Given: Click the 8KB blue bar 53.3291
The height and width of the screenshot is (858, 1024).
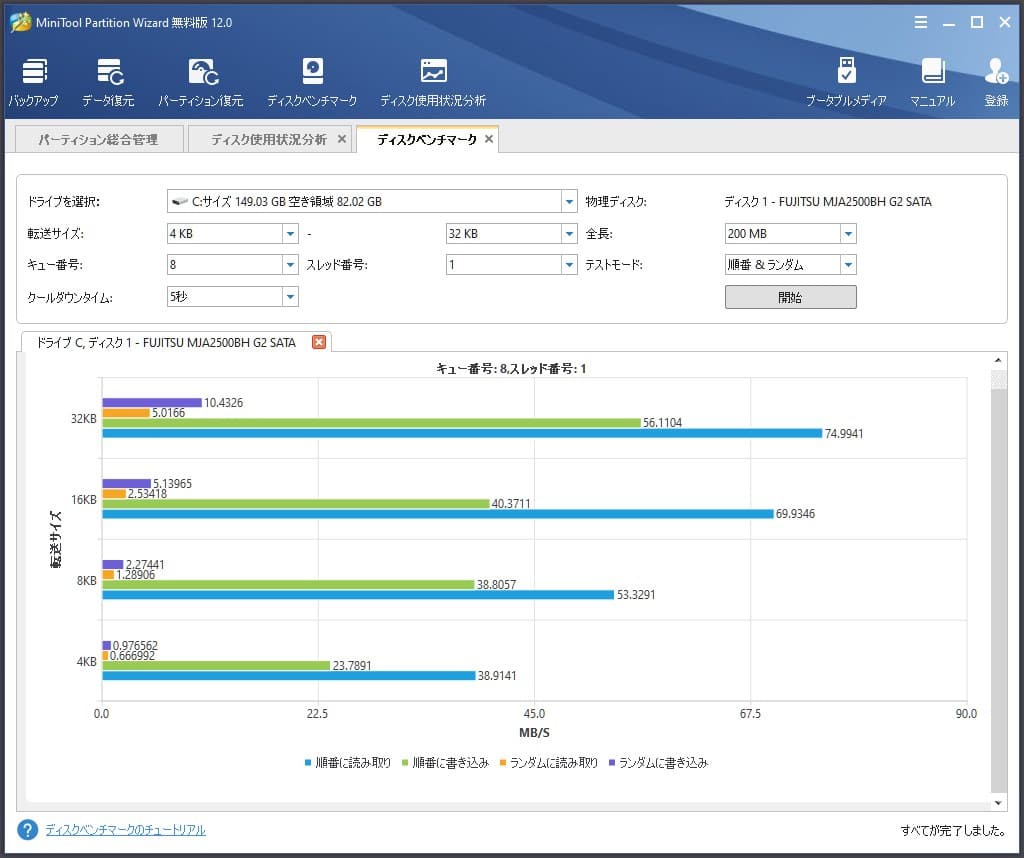Looking at the screenshot, I should (x=359, y=595).
